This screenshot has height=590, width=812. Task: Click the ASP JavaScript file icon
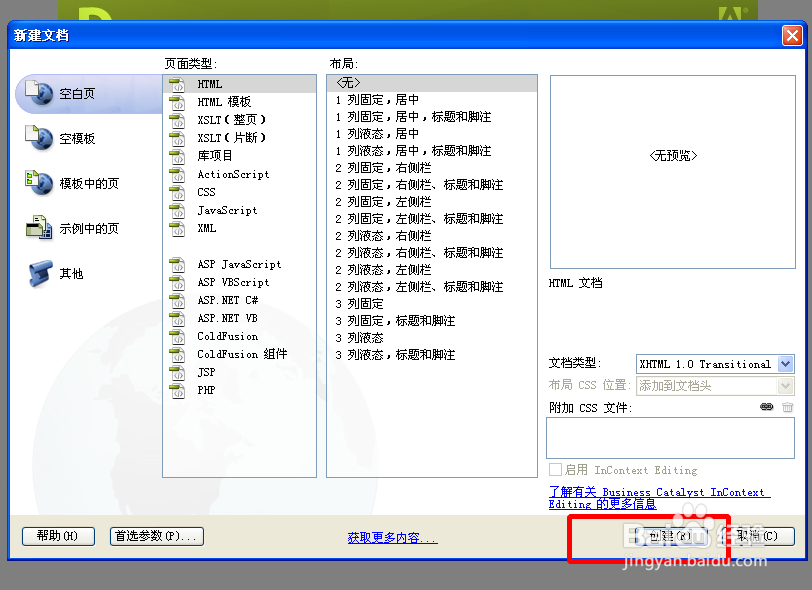click(177, 265)
